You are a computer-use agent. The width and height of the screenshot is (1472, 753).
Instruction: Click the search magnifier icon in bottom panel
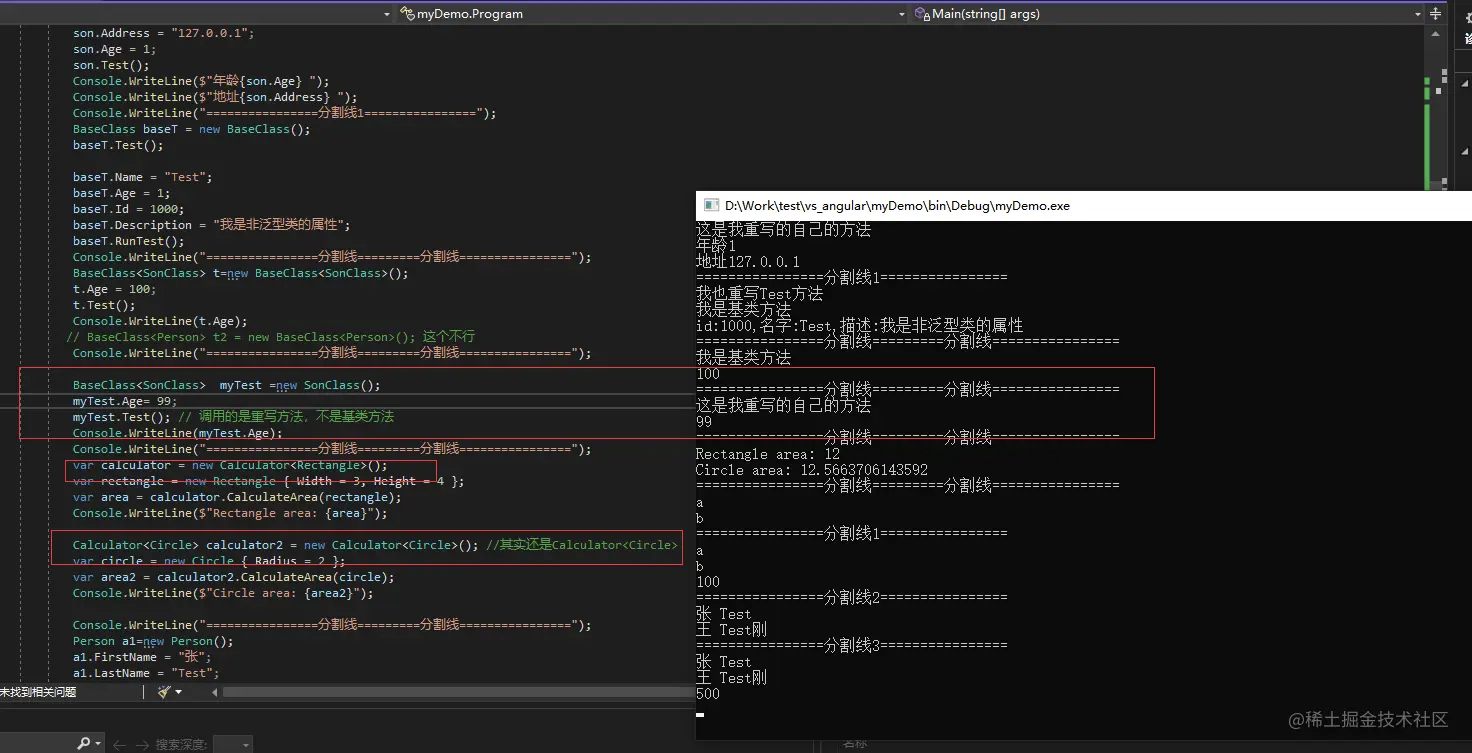[x=83, y=744]
